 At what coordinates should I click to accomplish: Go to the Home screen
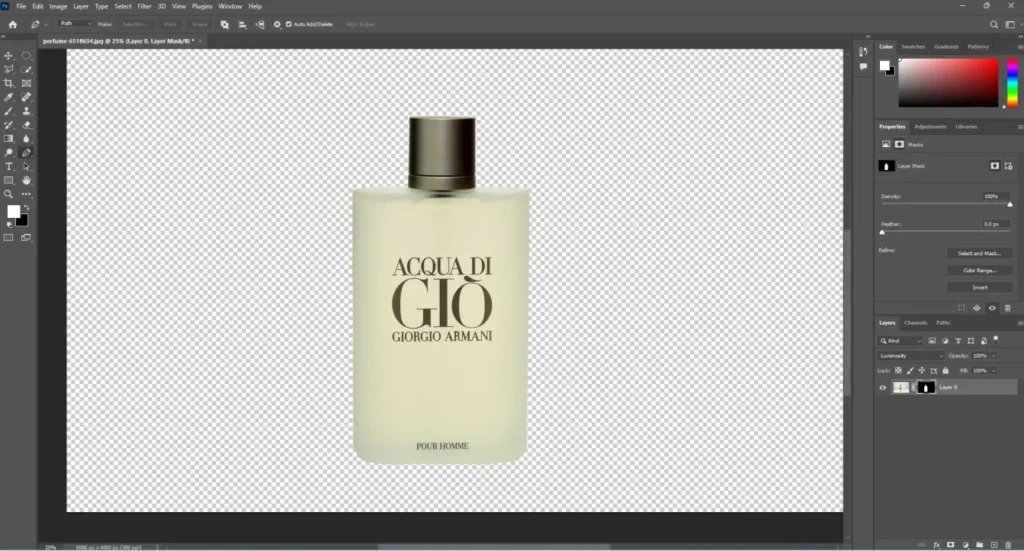click(x=12, y=24)
